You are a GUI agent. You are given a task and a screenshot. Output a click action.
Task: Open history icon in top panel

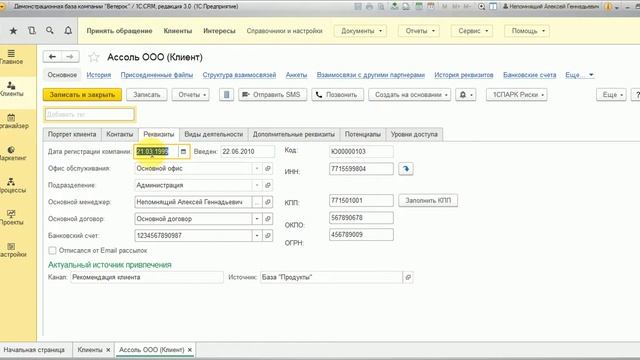click(x=32, y=31)
